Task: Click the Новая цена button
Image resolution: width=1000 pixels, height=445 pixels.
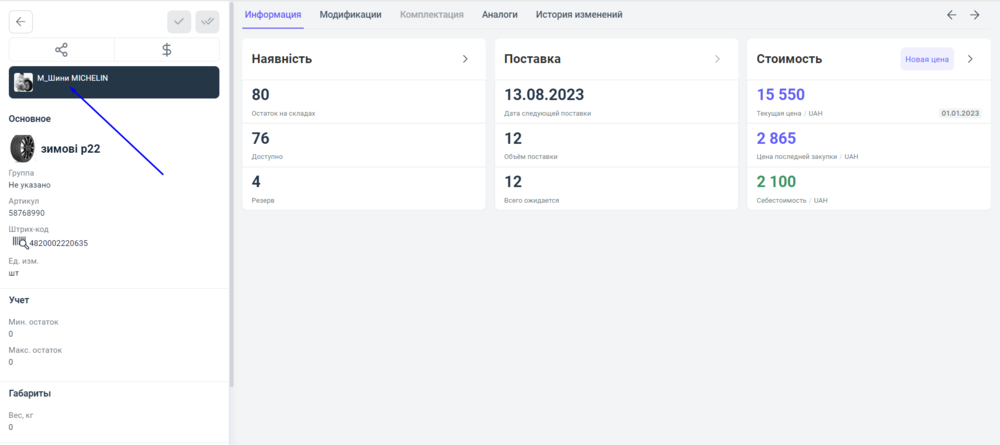Action: pyautogui.click(x=927, y=59)
